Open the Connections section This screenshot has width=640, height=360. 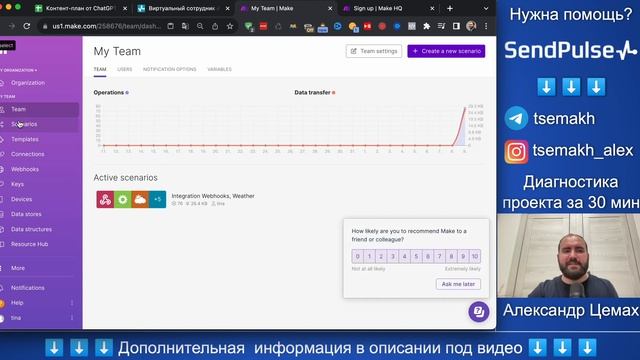tap(27, 154)
